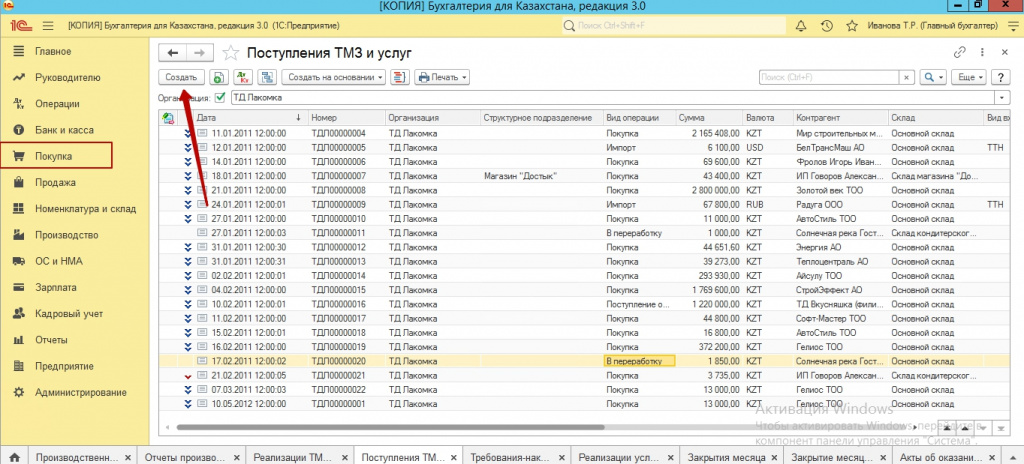Open the history clock icon

click(x=826, y=26)
